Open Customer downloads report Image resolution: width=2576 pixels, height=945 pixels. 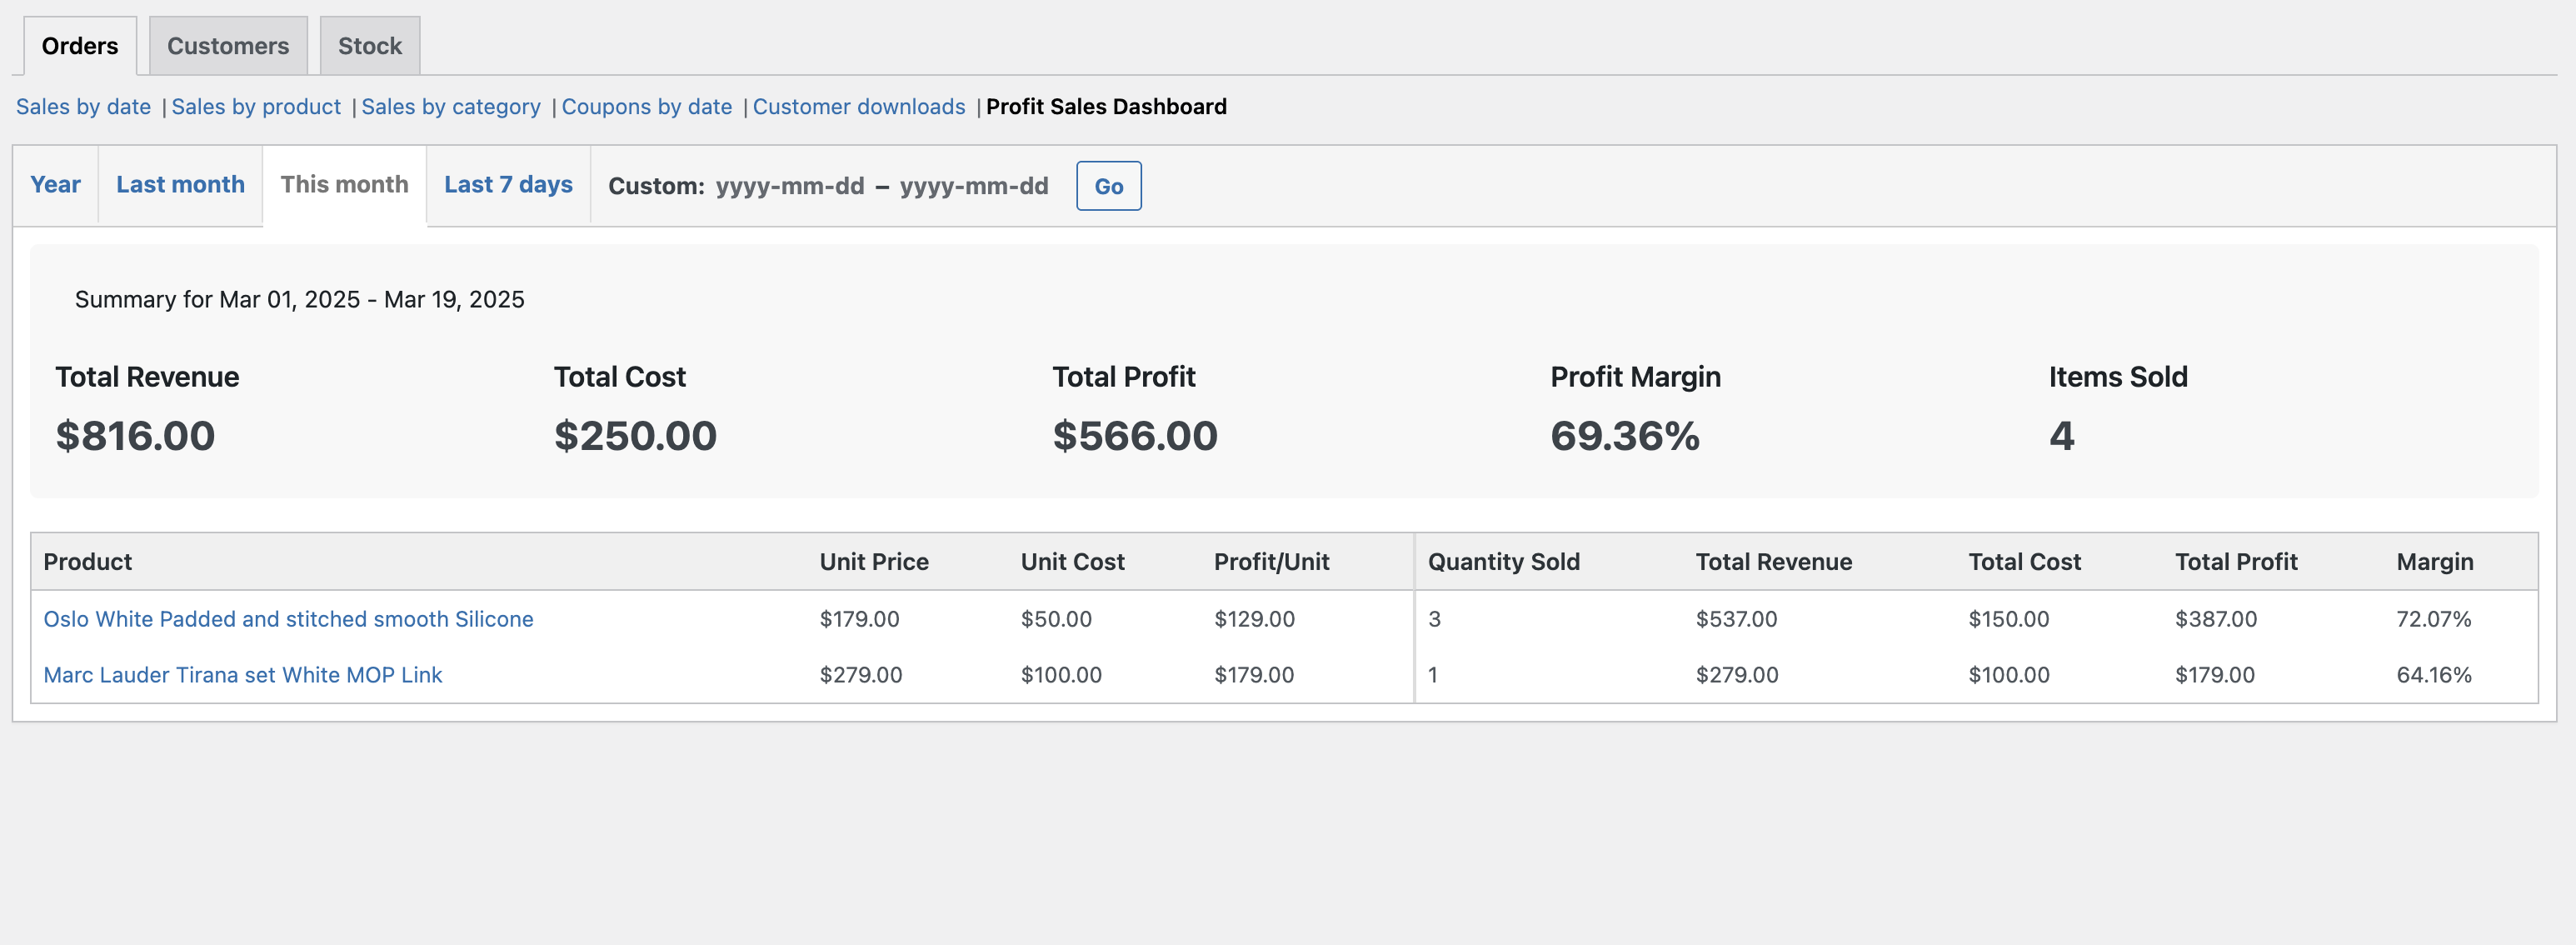click(x=859, y=107)
